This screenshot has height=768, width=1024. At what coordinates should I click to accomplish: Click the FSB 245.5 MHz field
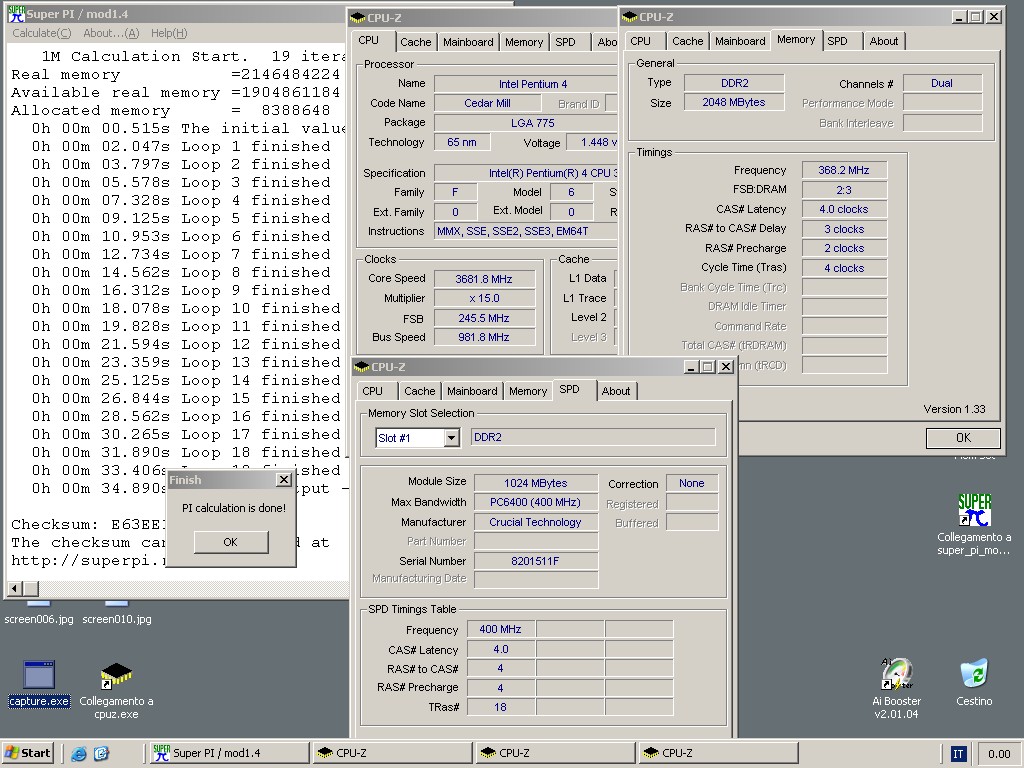tap(484, 318)
